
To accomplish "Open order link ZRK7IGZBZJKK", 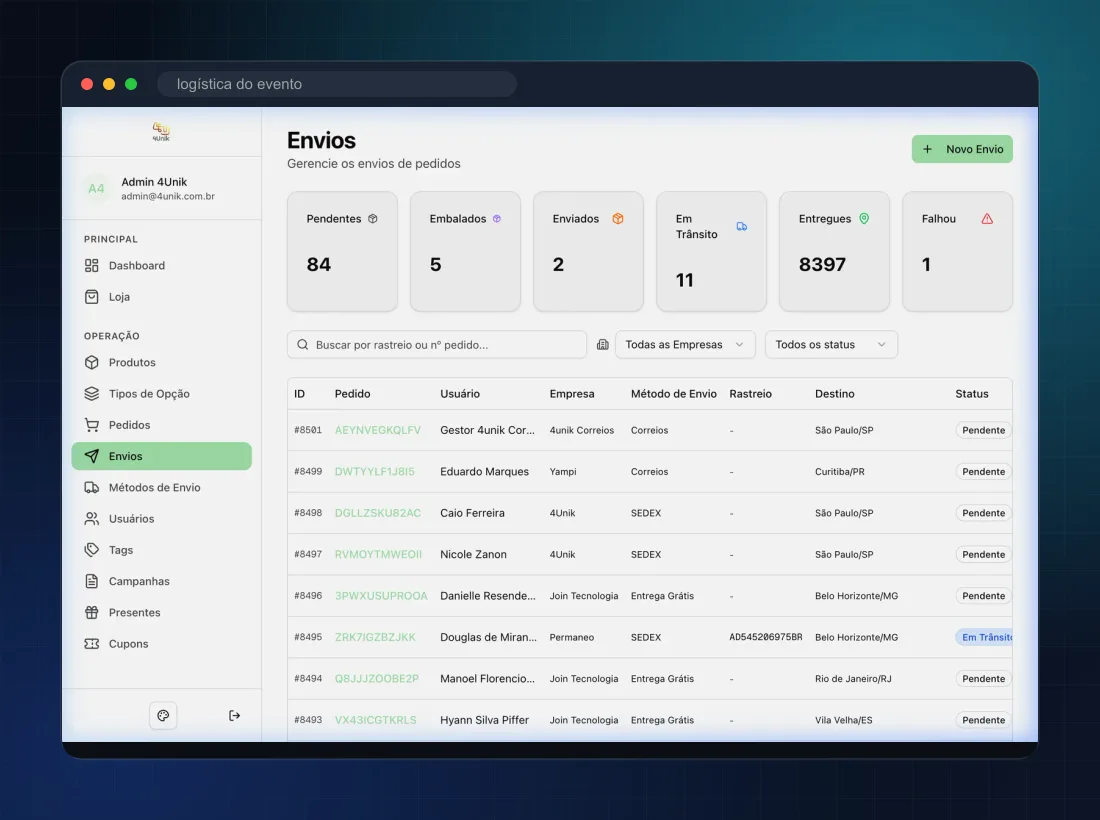I will pos(375,637).
